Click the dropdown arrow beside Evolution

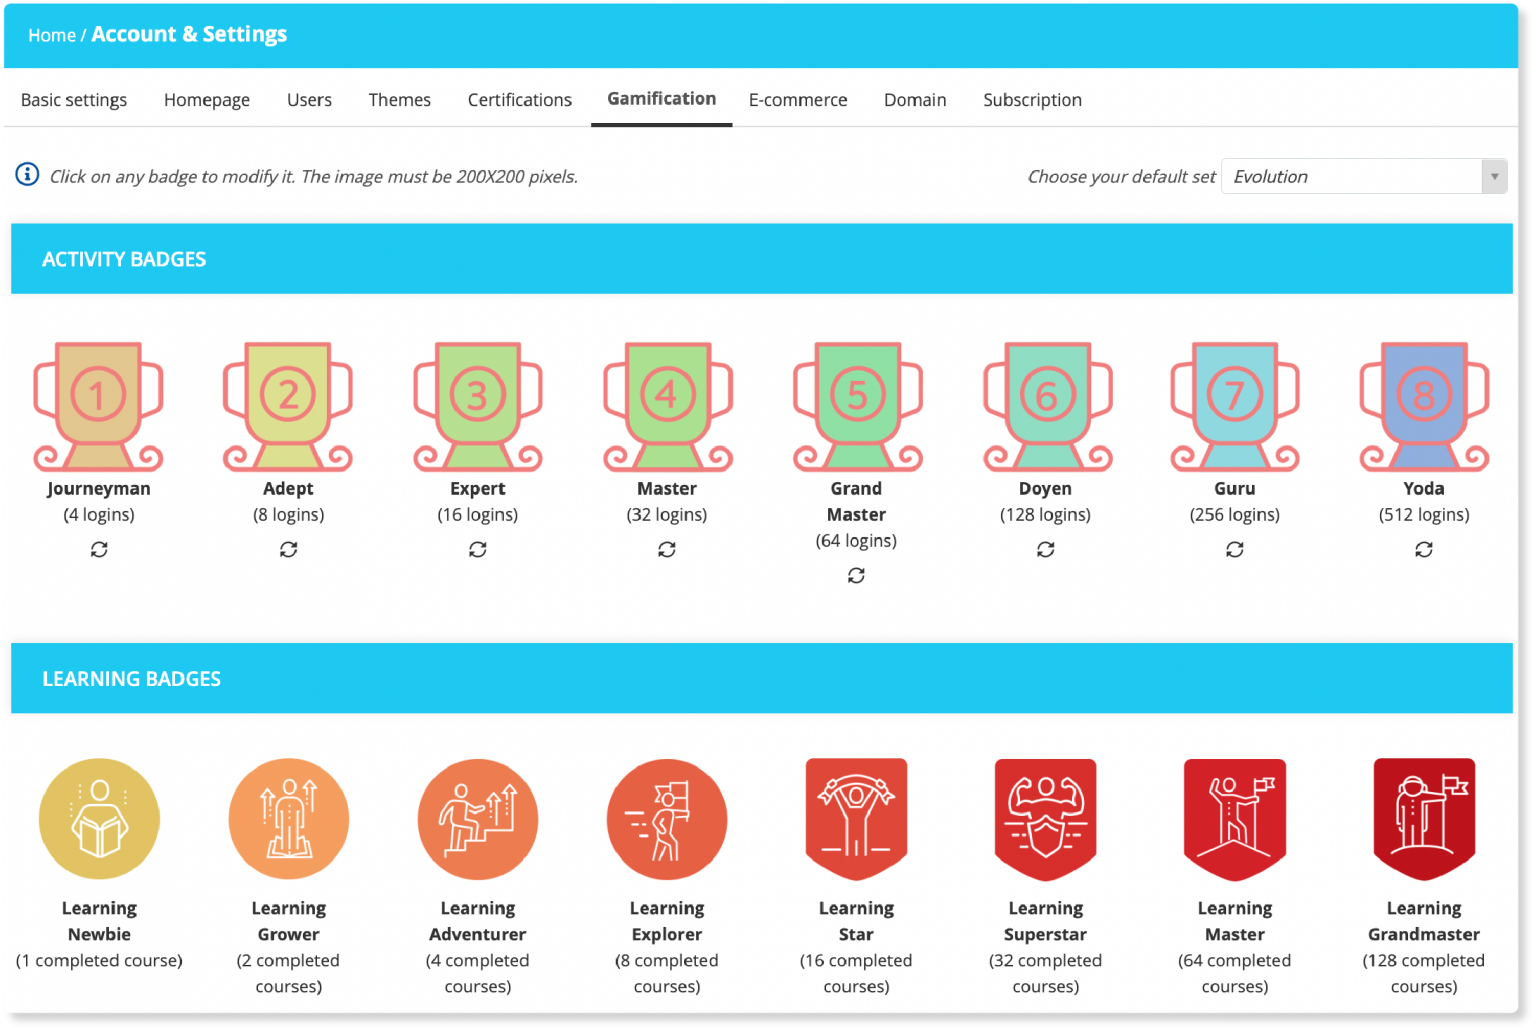coord(1494,176)
